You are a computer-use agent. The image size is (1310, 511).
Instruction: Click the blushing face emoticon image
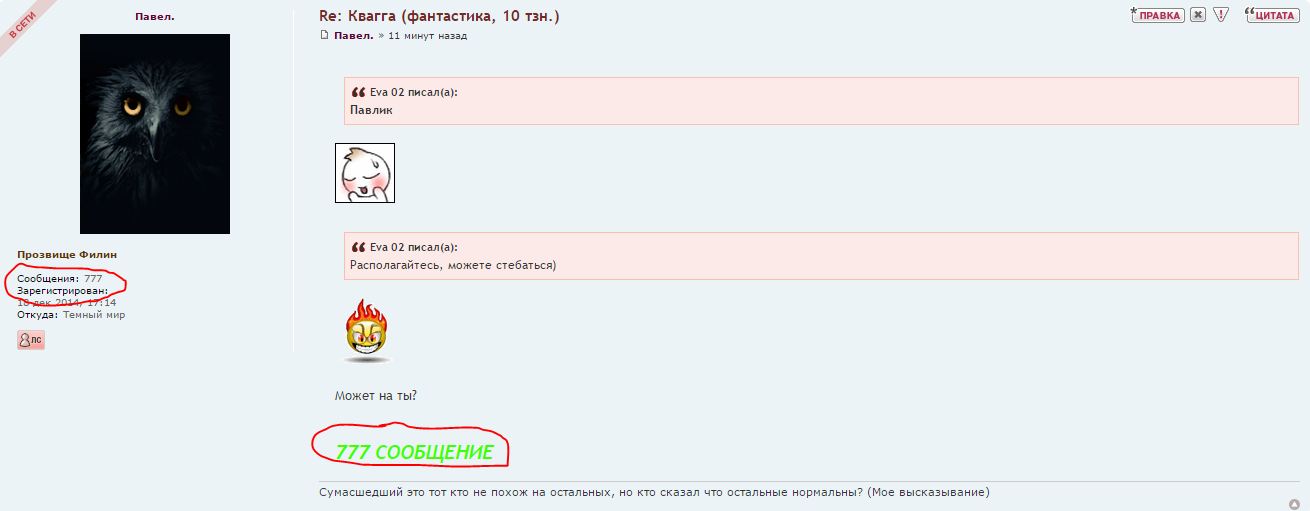pos(365,173)
